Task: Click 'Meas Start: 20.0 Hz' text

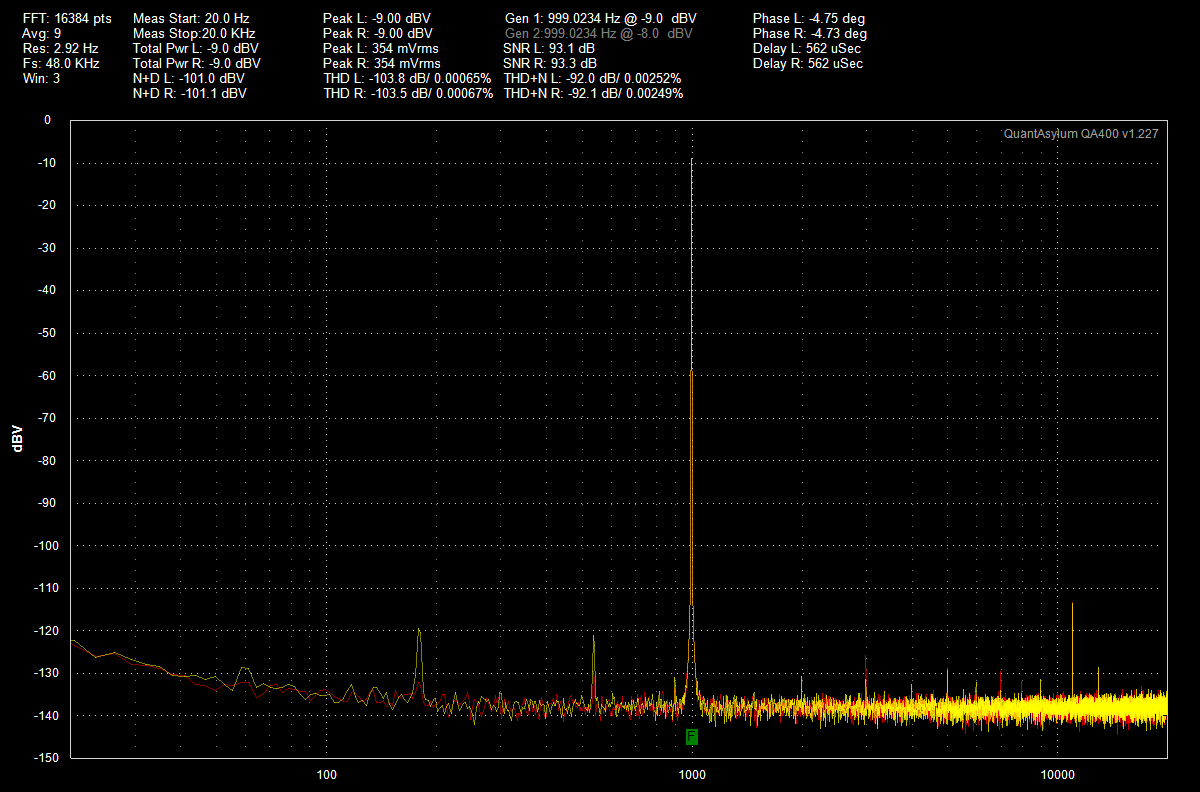Action: [x=191, y=19]
